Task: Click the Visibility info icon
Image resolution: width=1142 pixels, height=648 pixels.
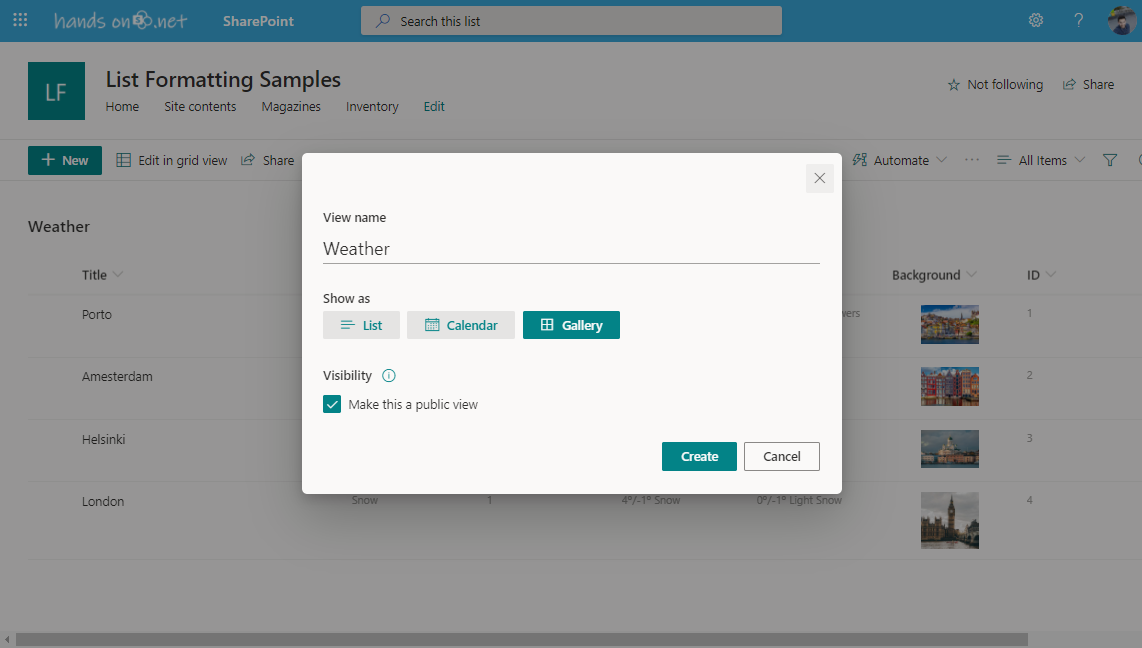Action: (x=389, y=375)
